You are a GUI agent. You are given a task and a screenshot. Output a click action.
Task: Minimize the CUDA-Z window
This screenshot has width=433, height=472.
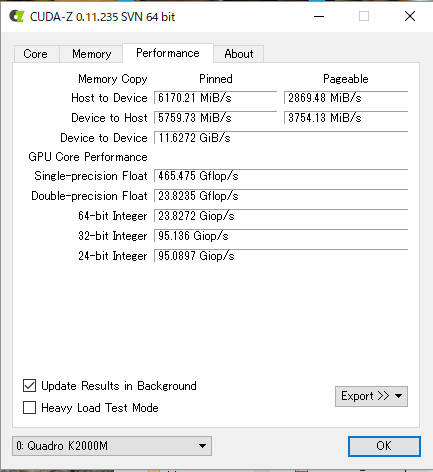coord(319,16)
